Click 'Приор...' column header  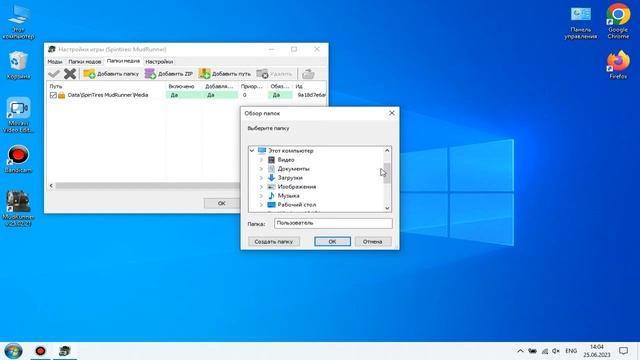252,87
